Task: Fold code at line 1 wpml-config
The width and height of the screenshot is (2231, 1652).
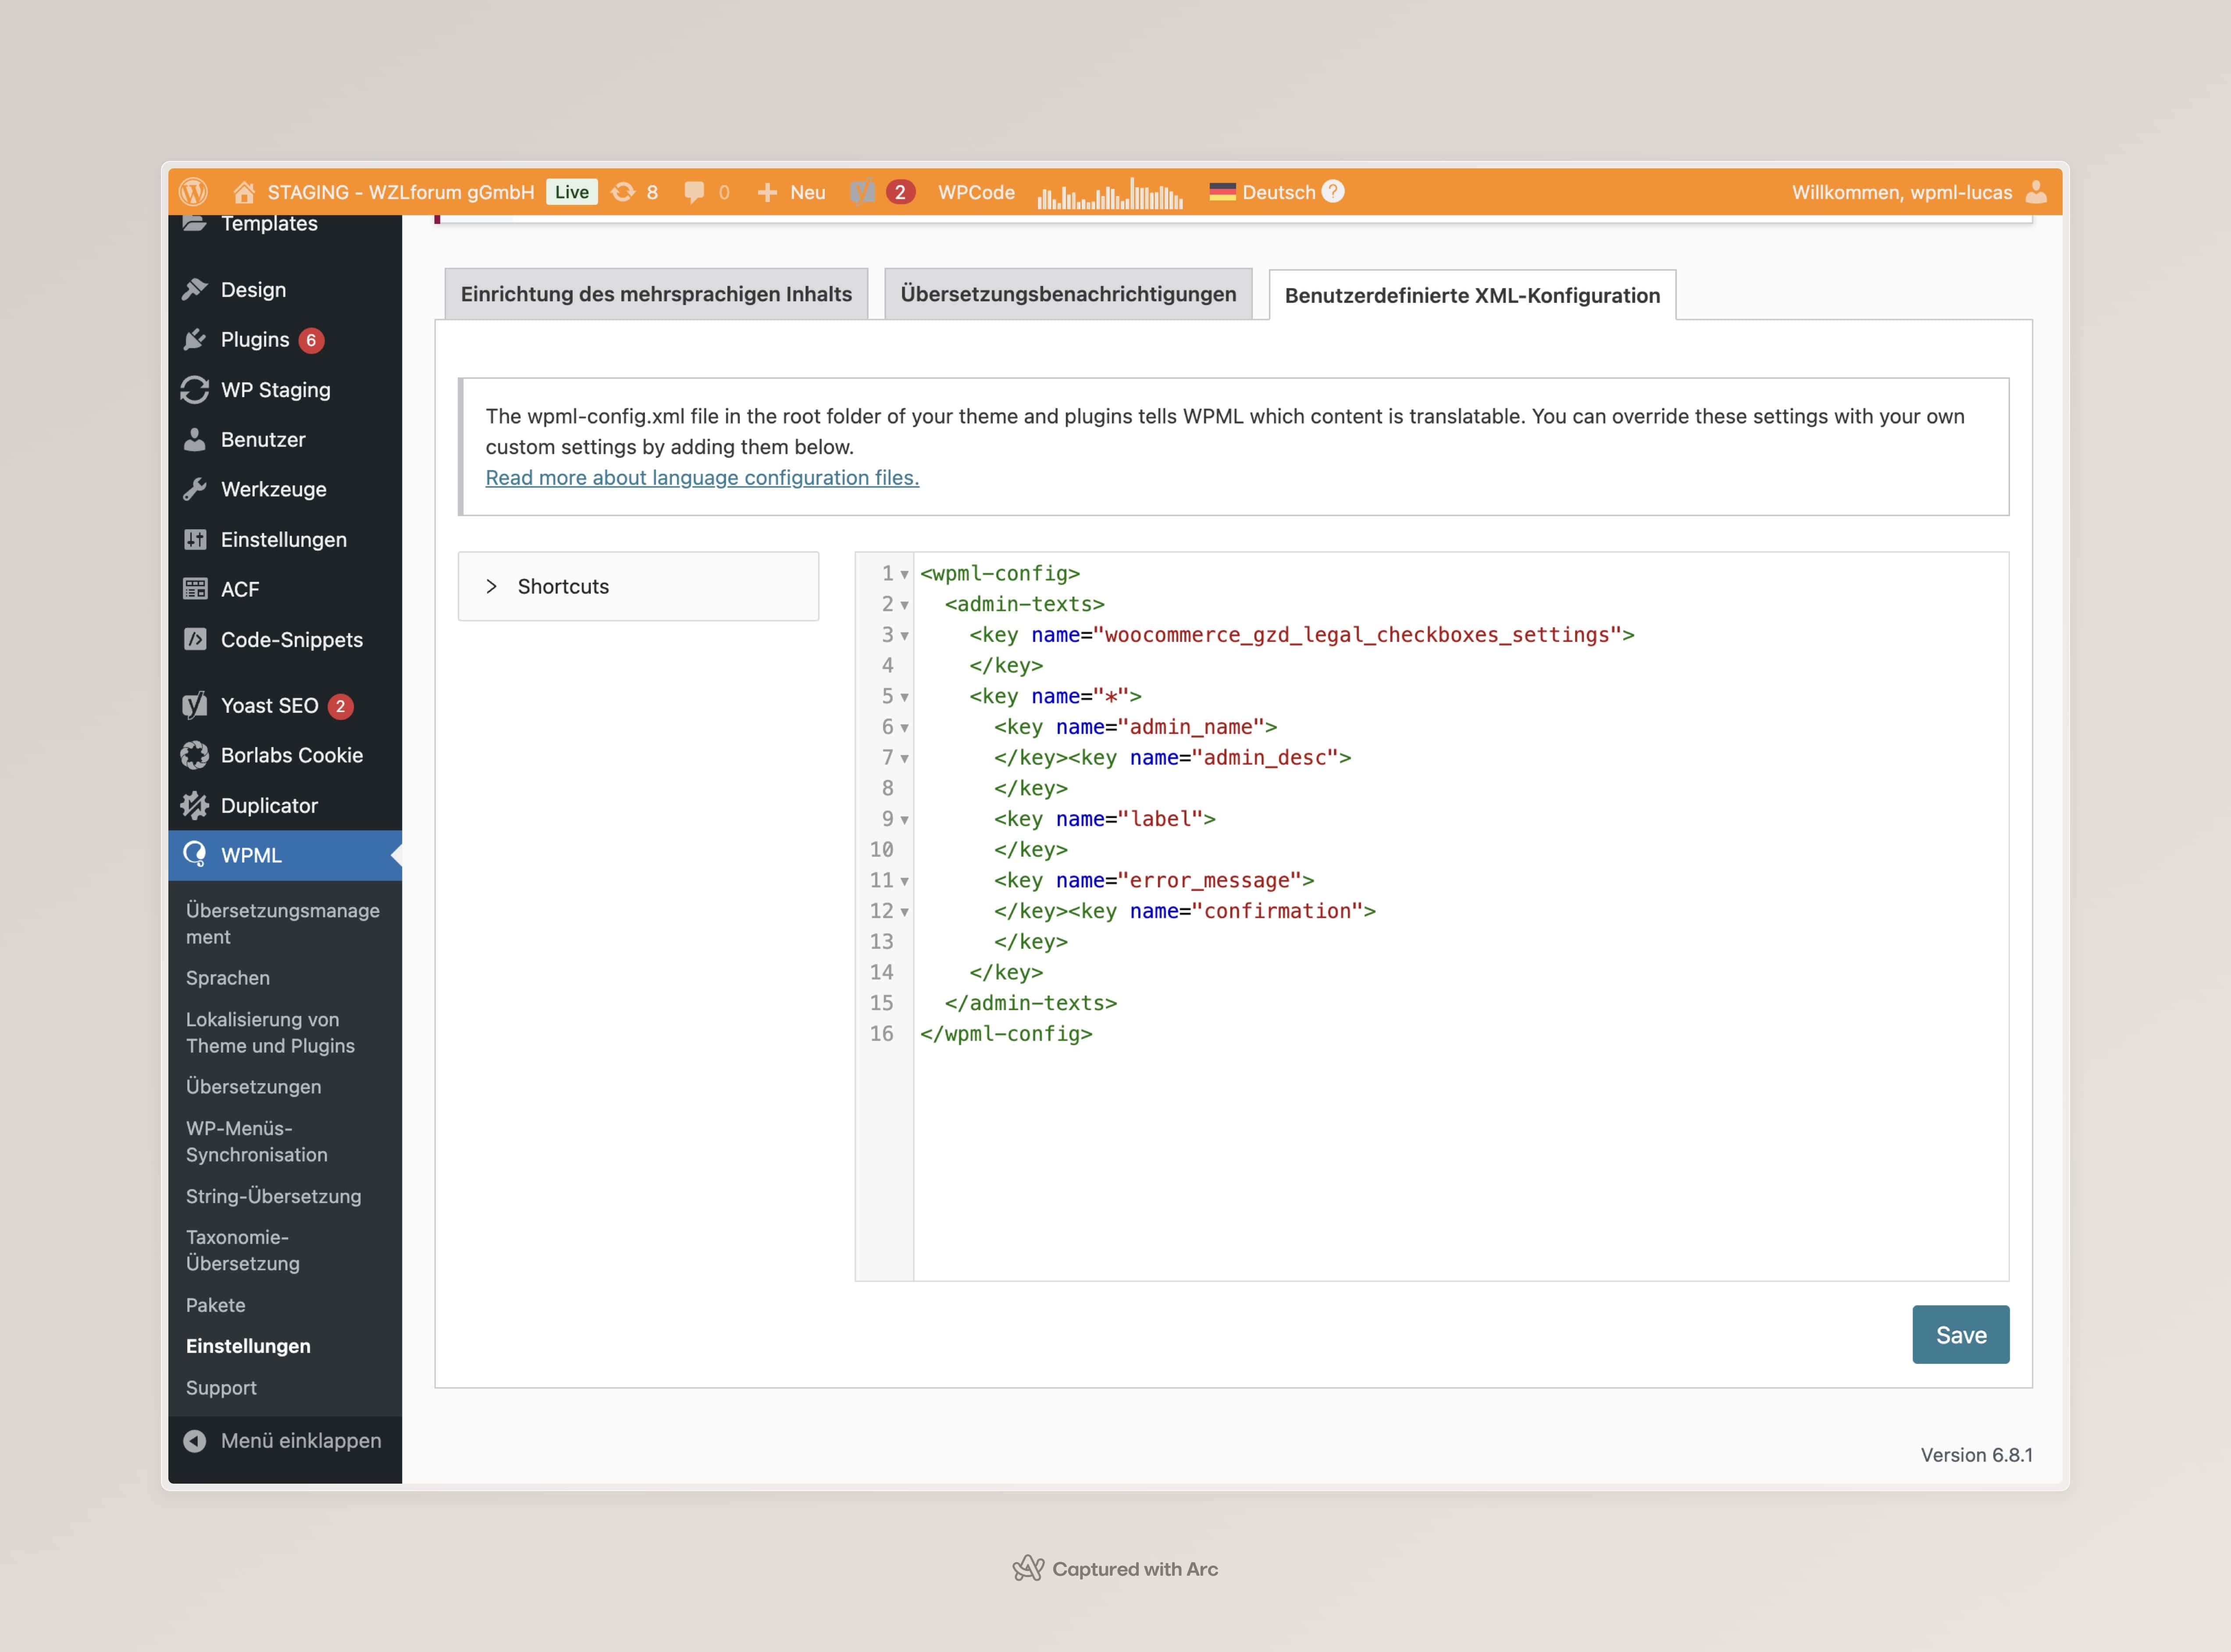Action: [904, 575]
